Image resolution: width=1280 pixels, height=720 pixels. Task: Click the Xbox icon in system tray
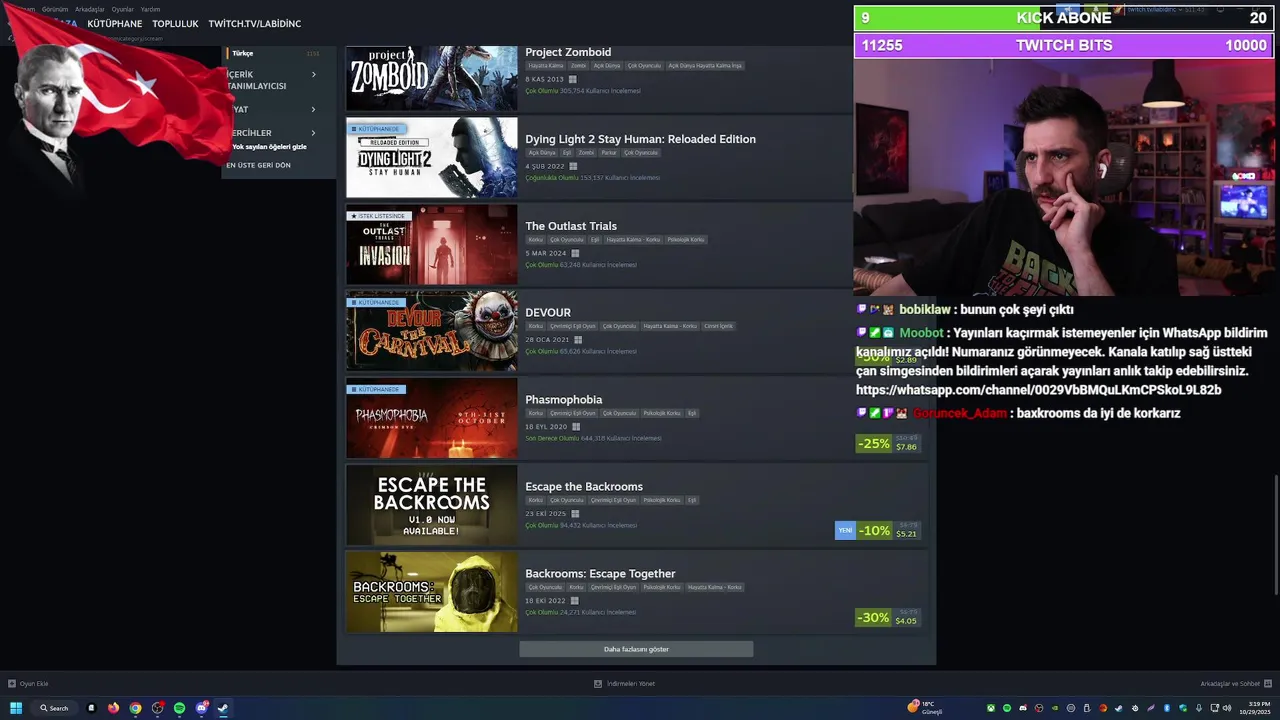point(992,708)
